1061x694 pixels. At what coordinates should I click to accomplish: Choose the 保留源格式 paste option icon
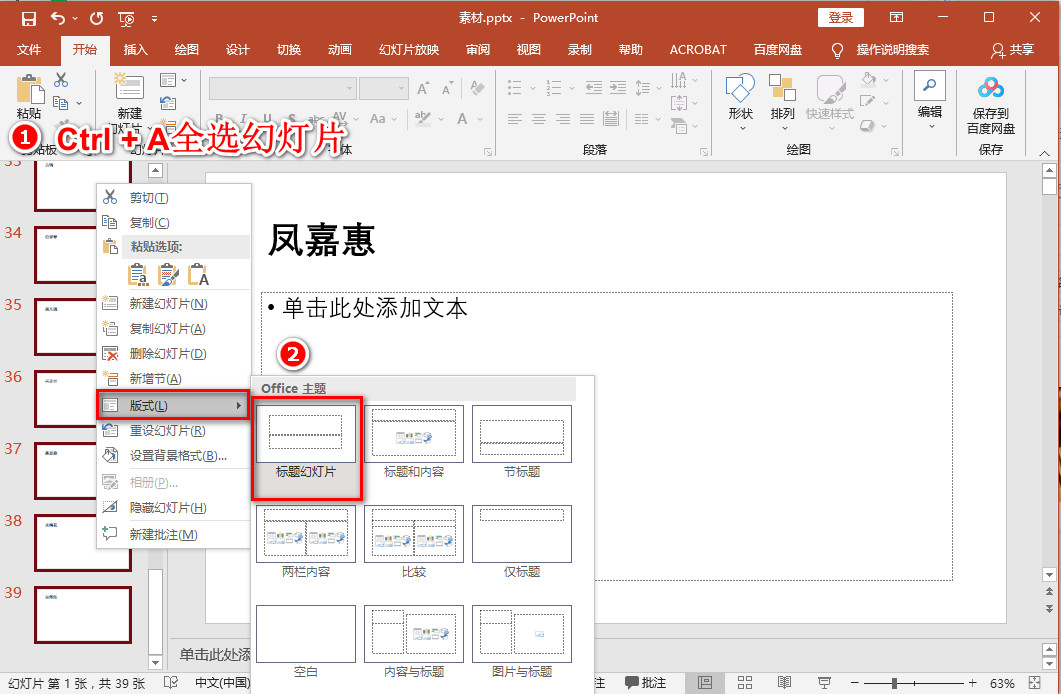pos(137,274)
